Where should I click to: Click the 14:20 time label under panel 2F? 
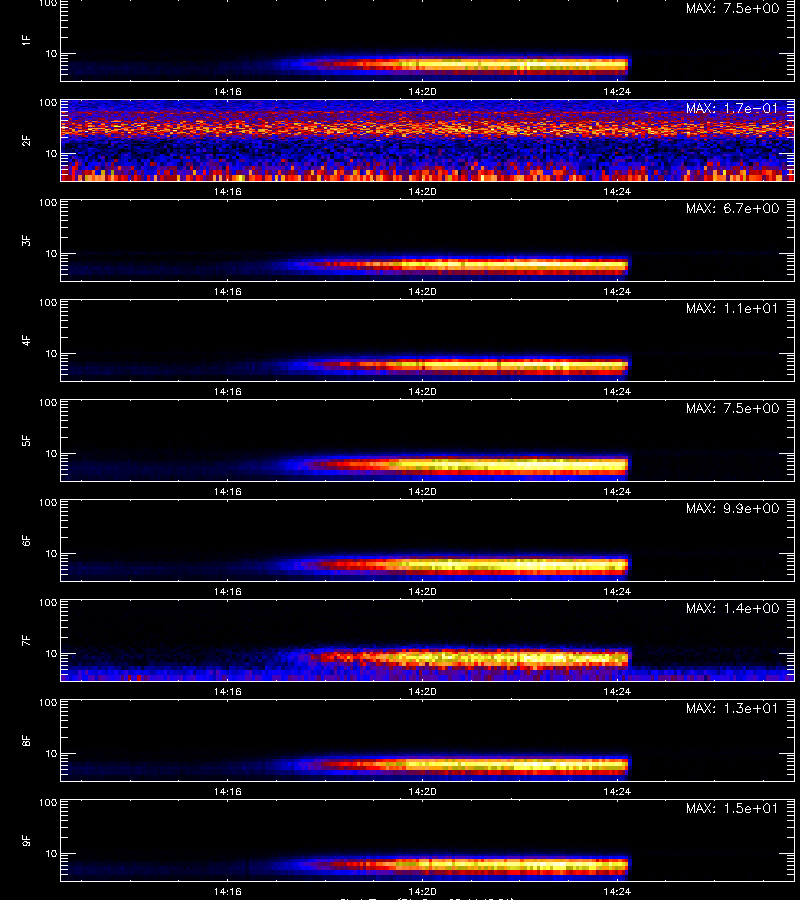(422, 192)
